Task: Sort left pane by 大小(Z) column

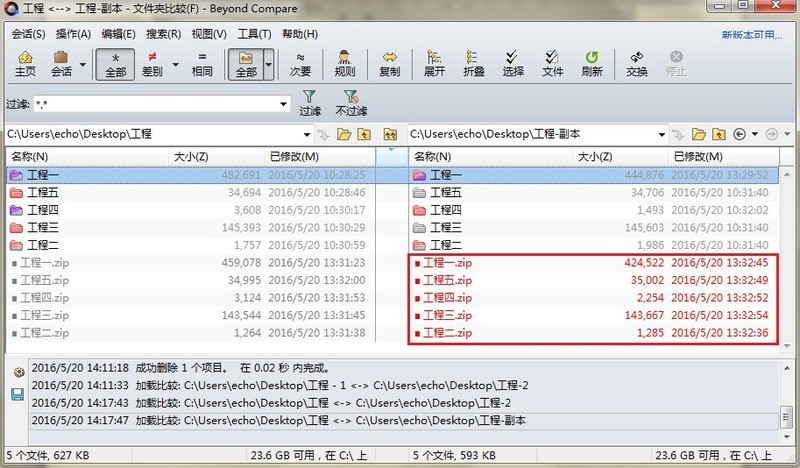Action: [216, 156]
